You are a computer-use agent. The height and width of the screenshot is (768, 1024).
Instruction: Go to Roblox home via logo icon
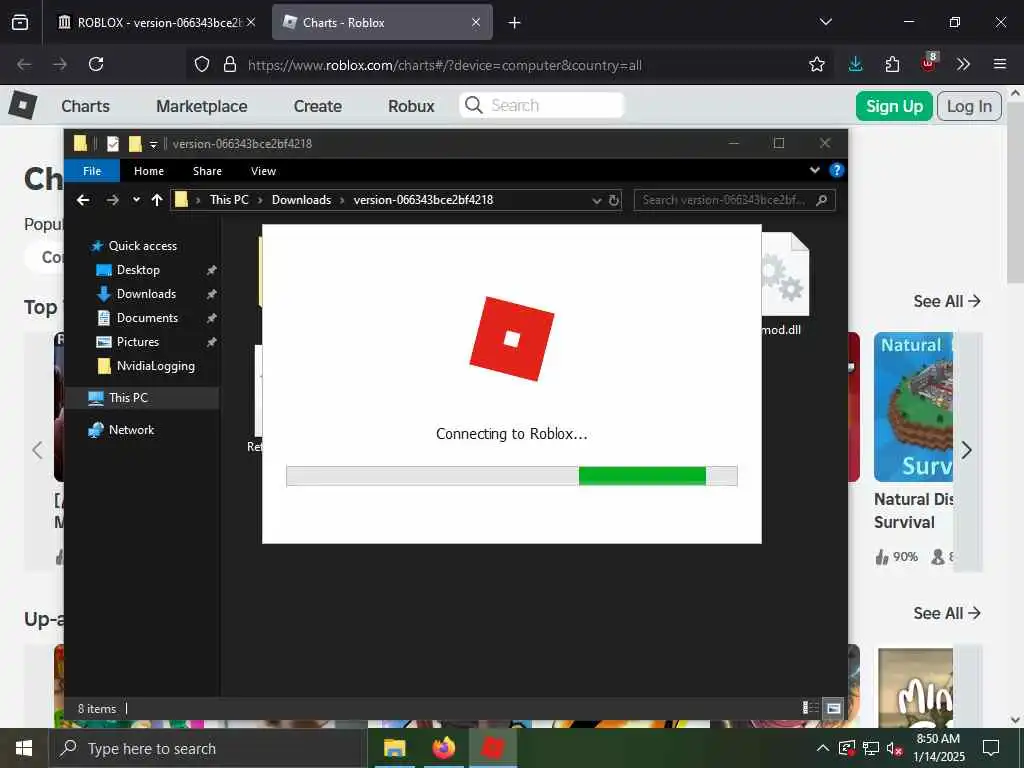23,105
